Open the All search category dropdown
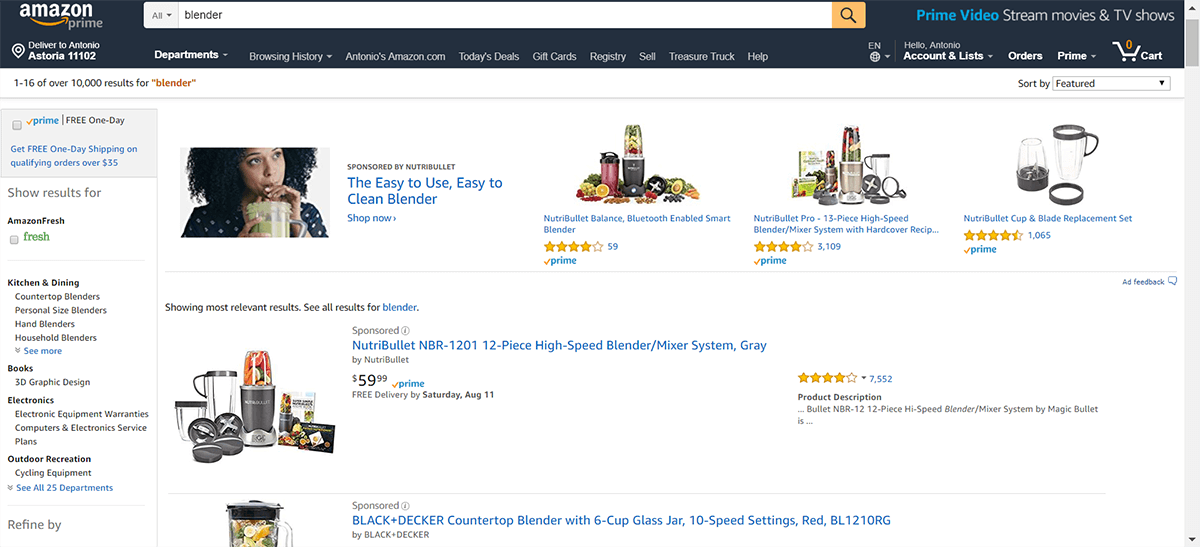The width and height of the screenshot is (1200, 547). [161, 15]
